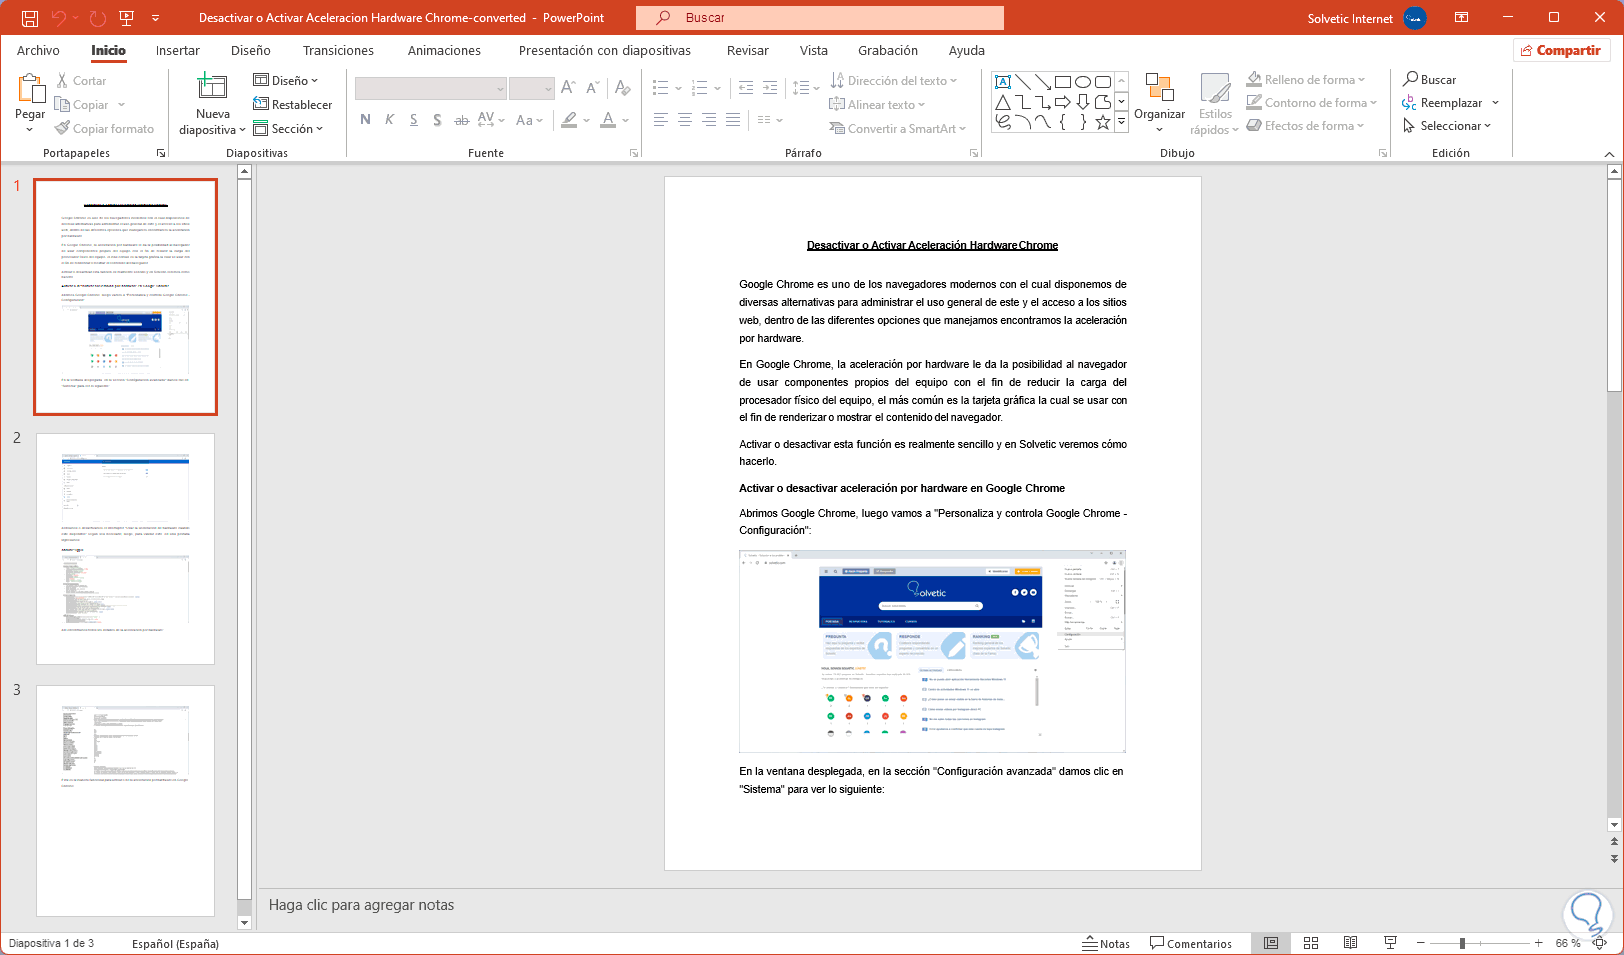Start slideshow from status bar icon
The width and height of the screenshot is (1624, 955).
(1390, 943)
